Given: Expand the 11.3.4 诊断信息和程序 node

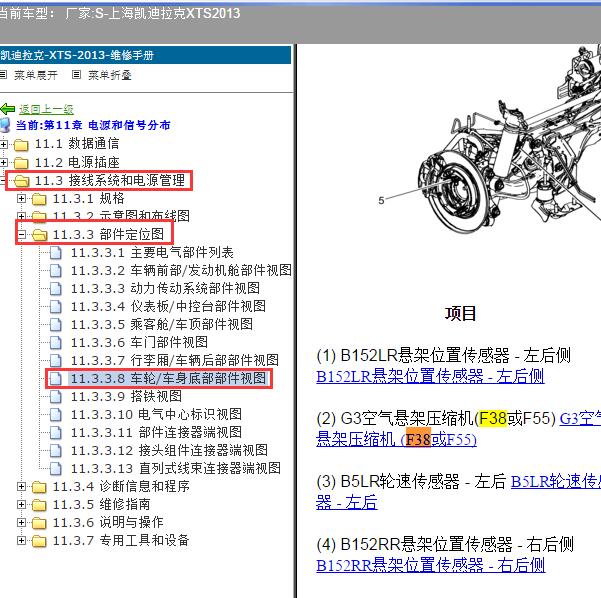Looking at the screenshot, I should point(21,486).
